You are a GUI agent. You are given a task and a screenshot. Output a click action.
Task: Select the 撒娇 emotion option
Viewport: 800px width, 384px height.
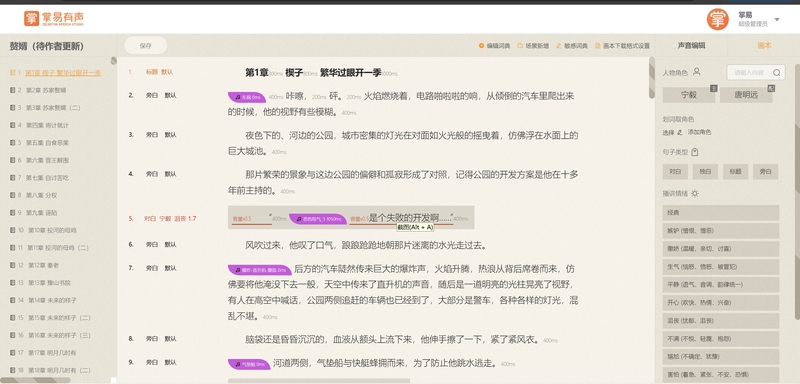tap(721, 249)
